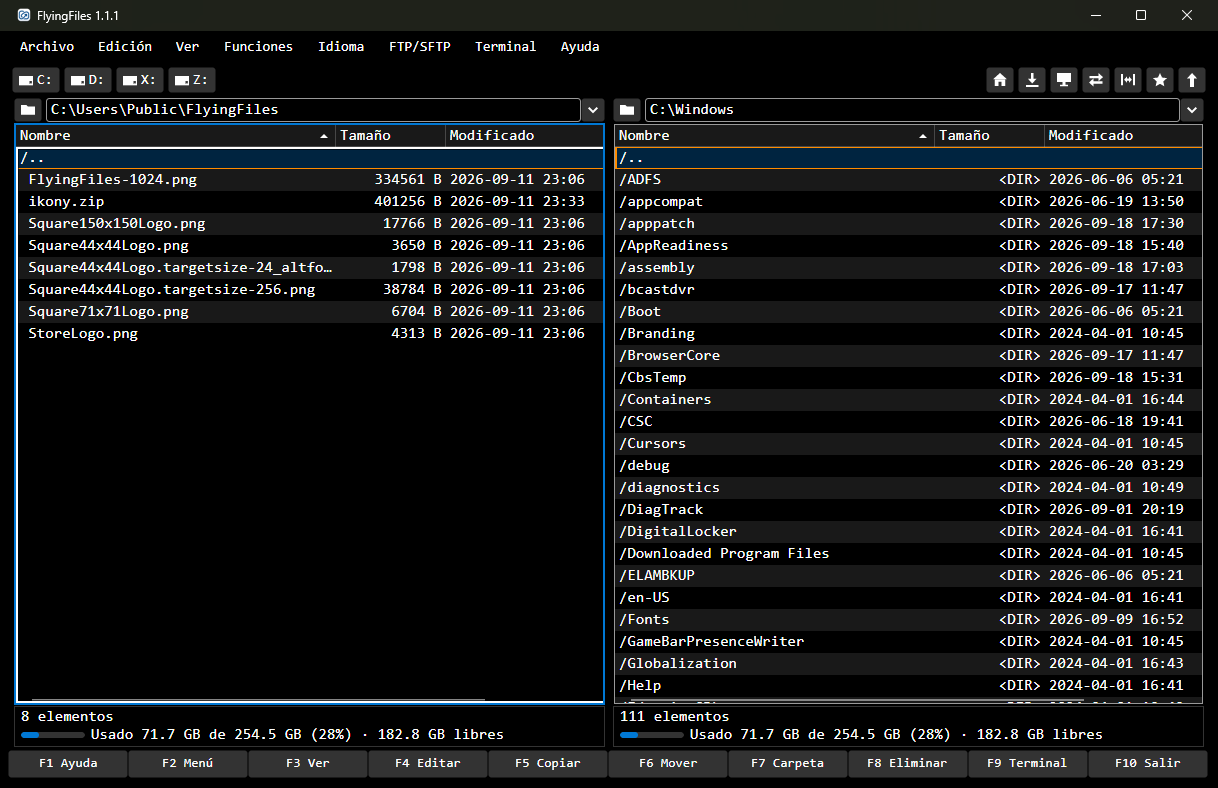Click the F3 Ver button
The height and width of the screenshot is (788, 1218).
pyautogui.click(x=308, y=763)
